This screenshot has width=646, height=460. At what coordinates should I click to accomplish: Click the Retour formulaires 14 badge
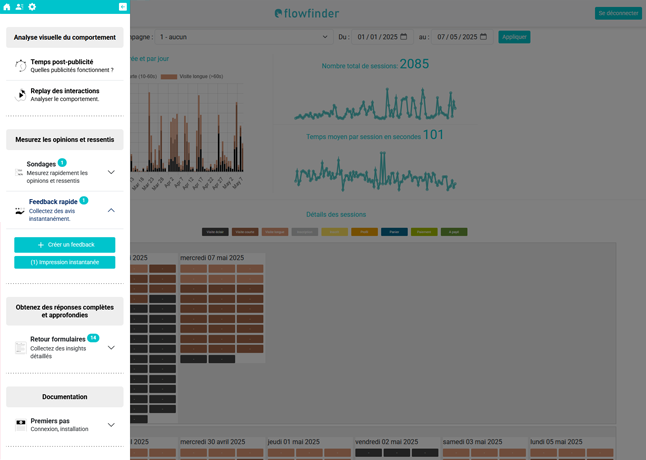click(93, 338)
